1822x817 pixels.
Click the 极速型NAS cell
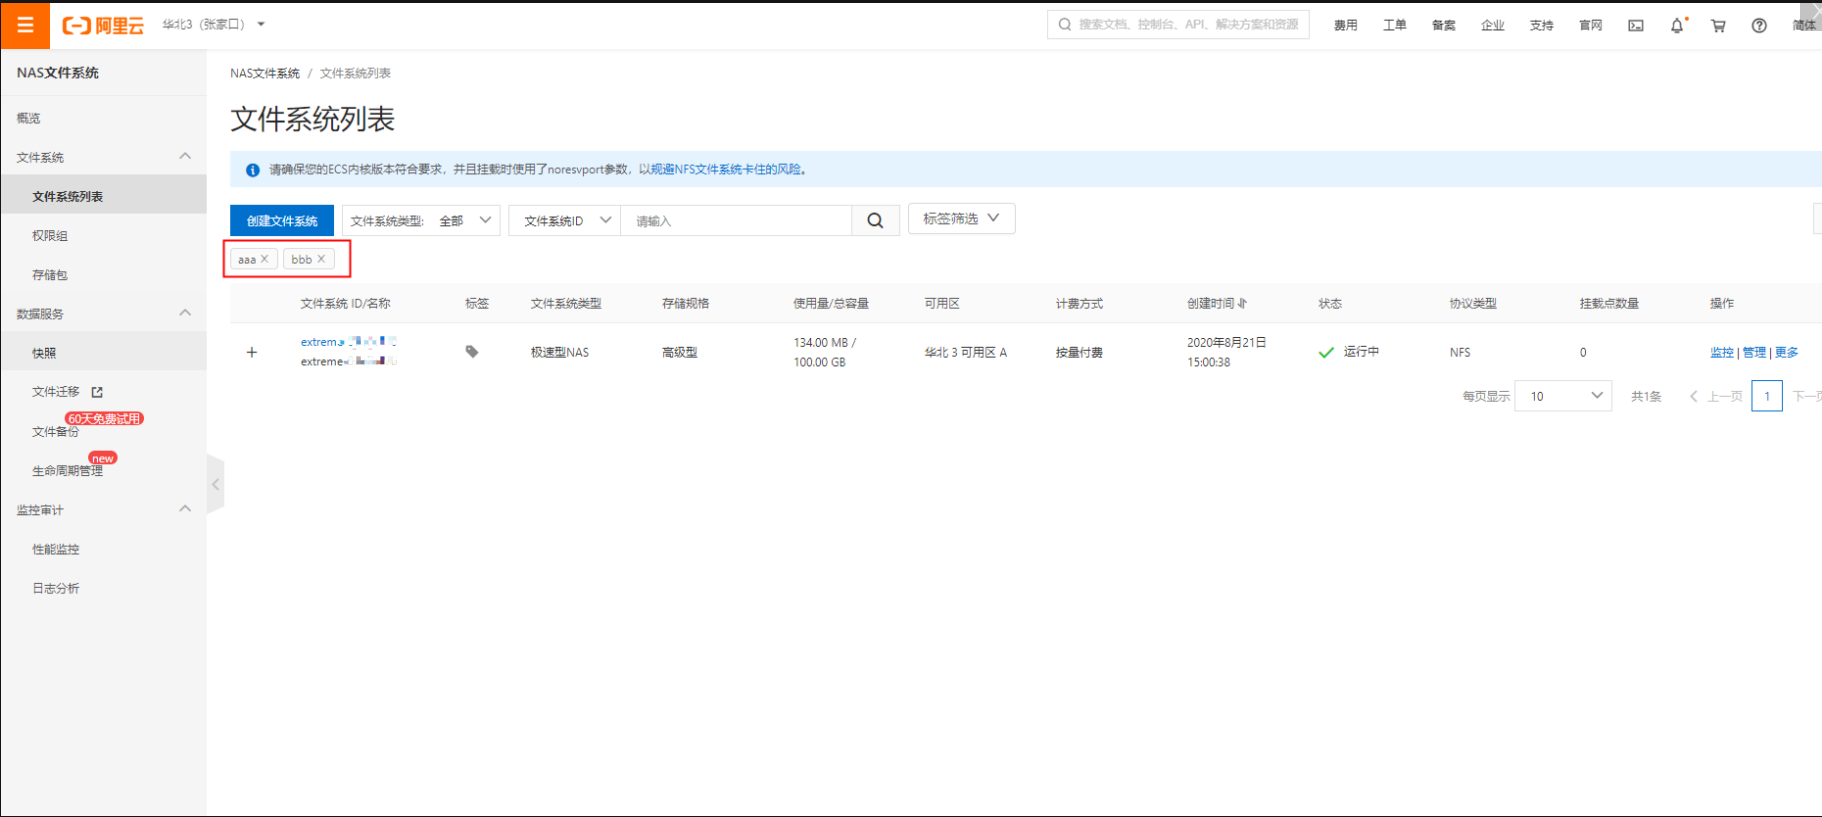pos(560,352)
